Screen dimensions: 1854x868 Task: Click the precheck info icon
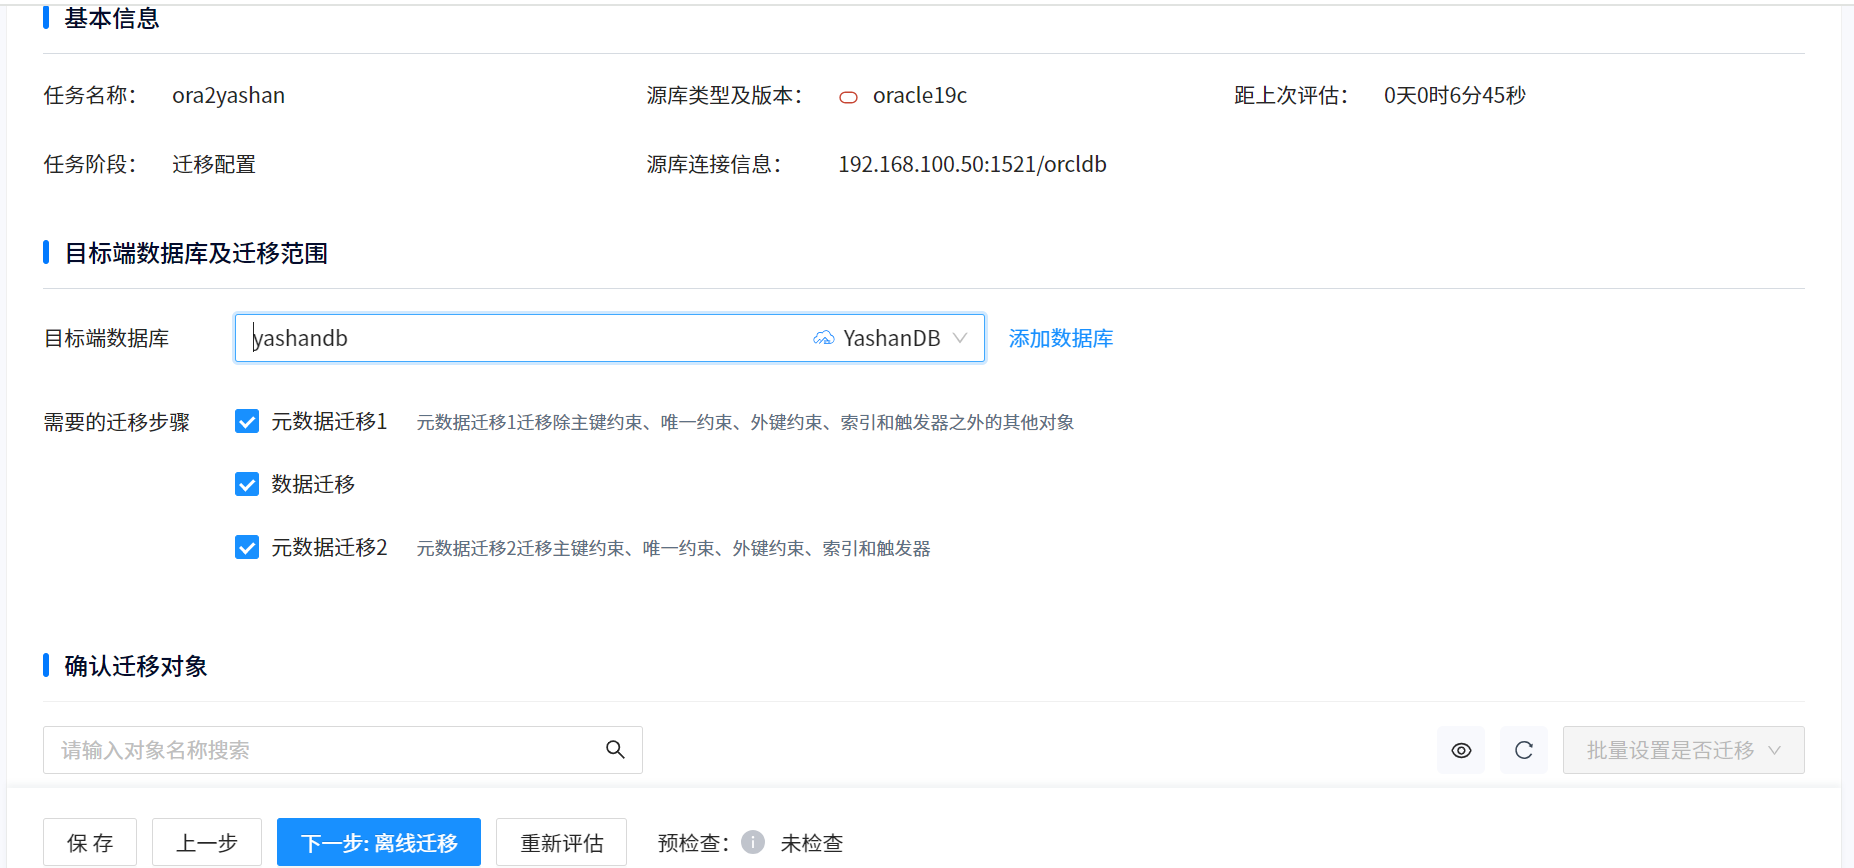click(753, 842)
